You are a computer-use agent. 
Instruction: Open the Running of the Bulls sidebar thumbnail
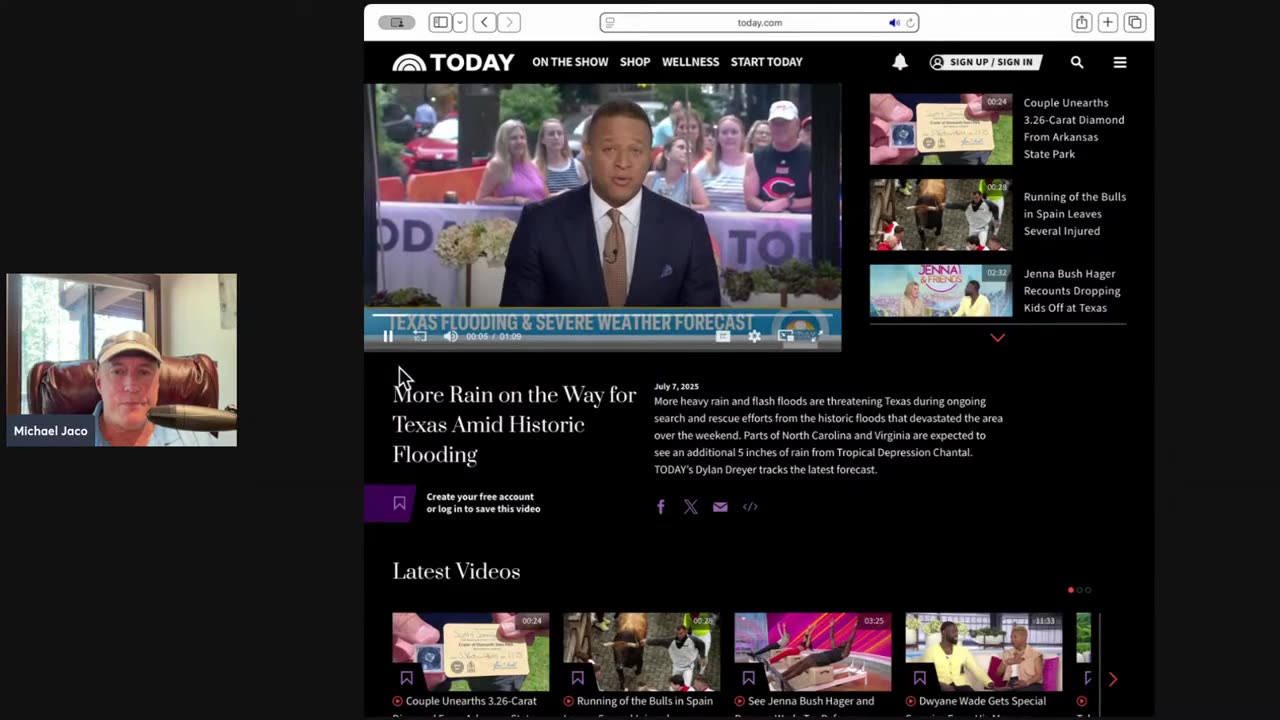tap(940, 215)
